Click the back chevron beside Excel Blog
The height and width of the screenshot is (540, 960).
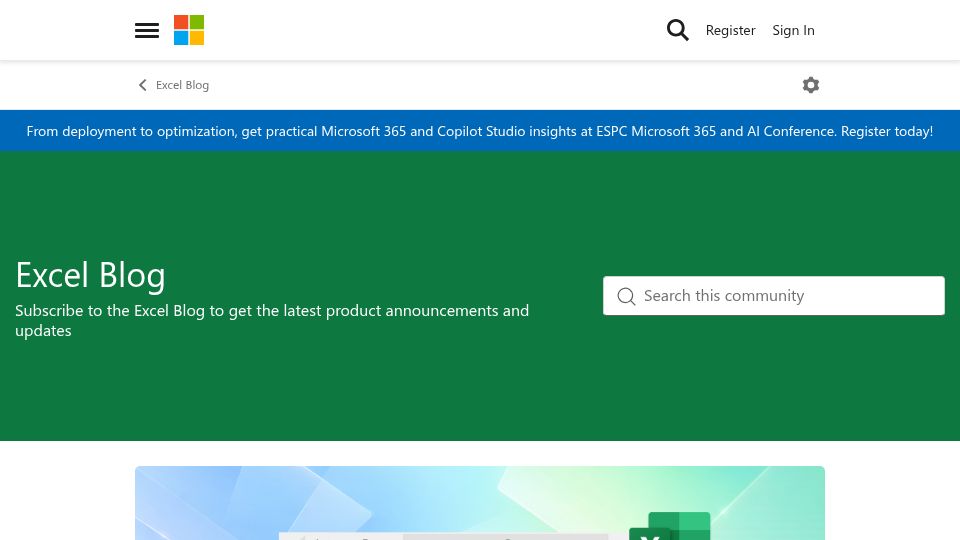143,85
